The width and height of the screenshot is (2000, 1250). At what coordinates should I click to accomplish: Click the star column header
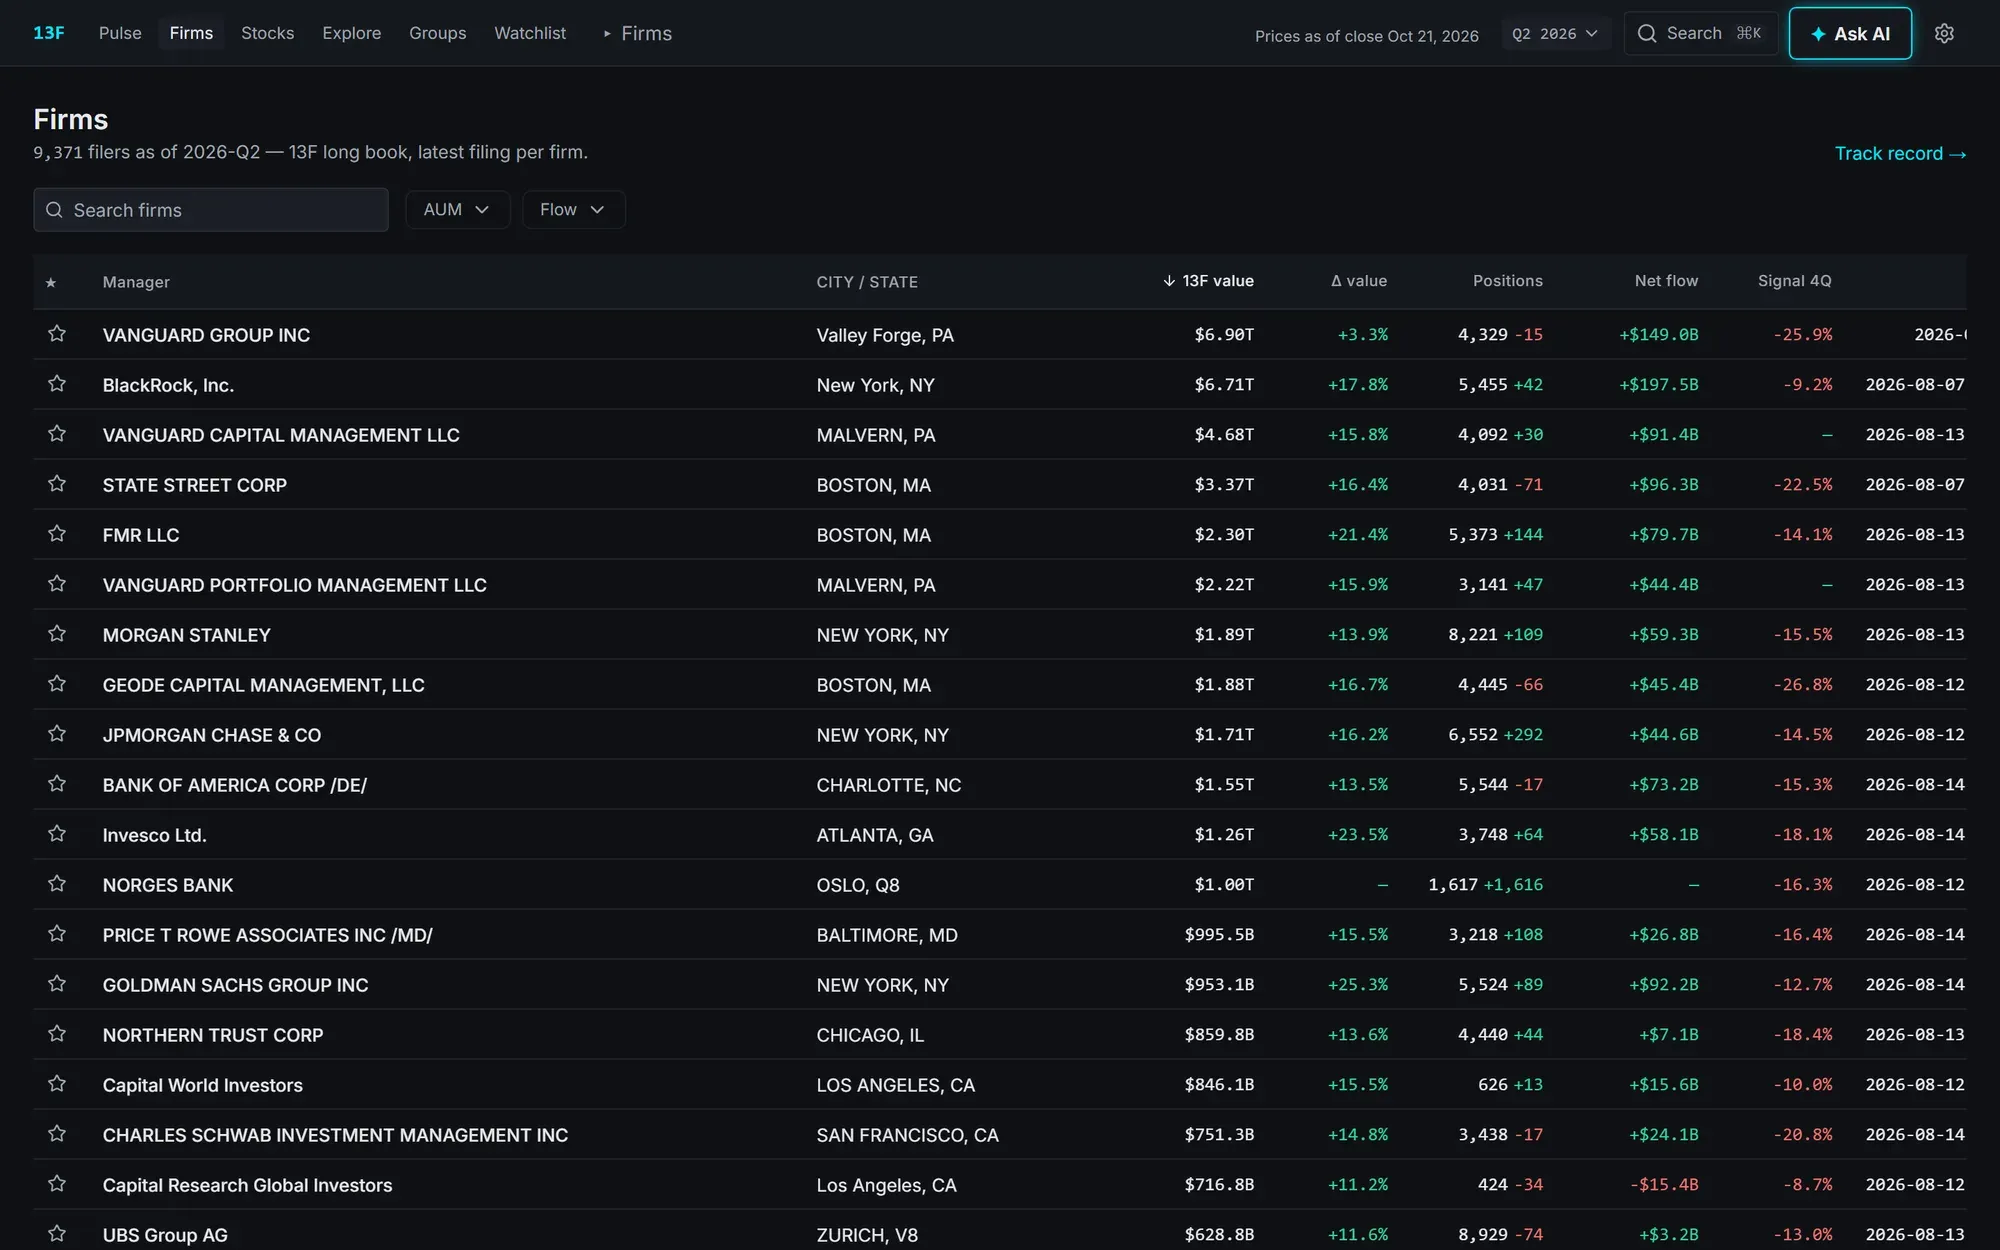[x=51, y=283]
